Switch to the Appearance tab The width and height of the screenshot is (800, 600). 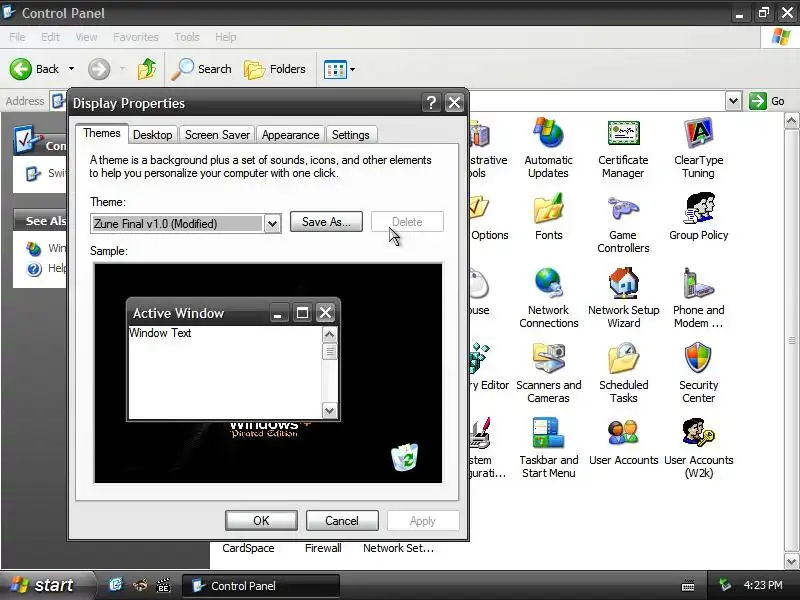[290, 135]
